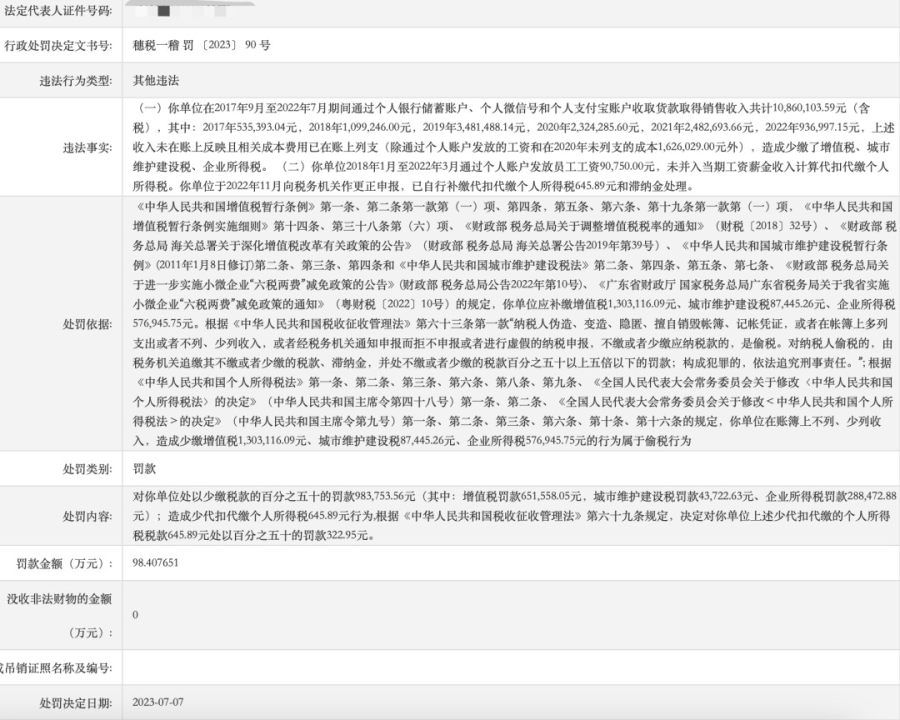Select the value 罚款
Image resolution: width=900 pixels, height=720 pixels.
click(144, 469)
